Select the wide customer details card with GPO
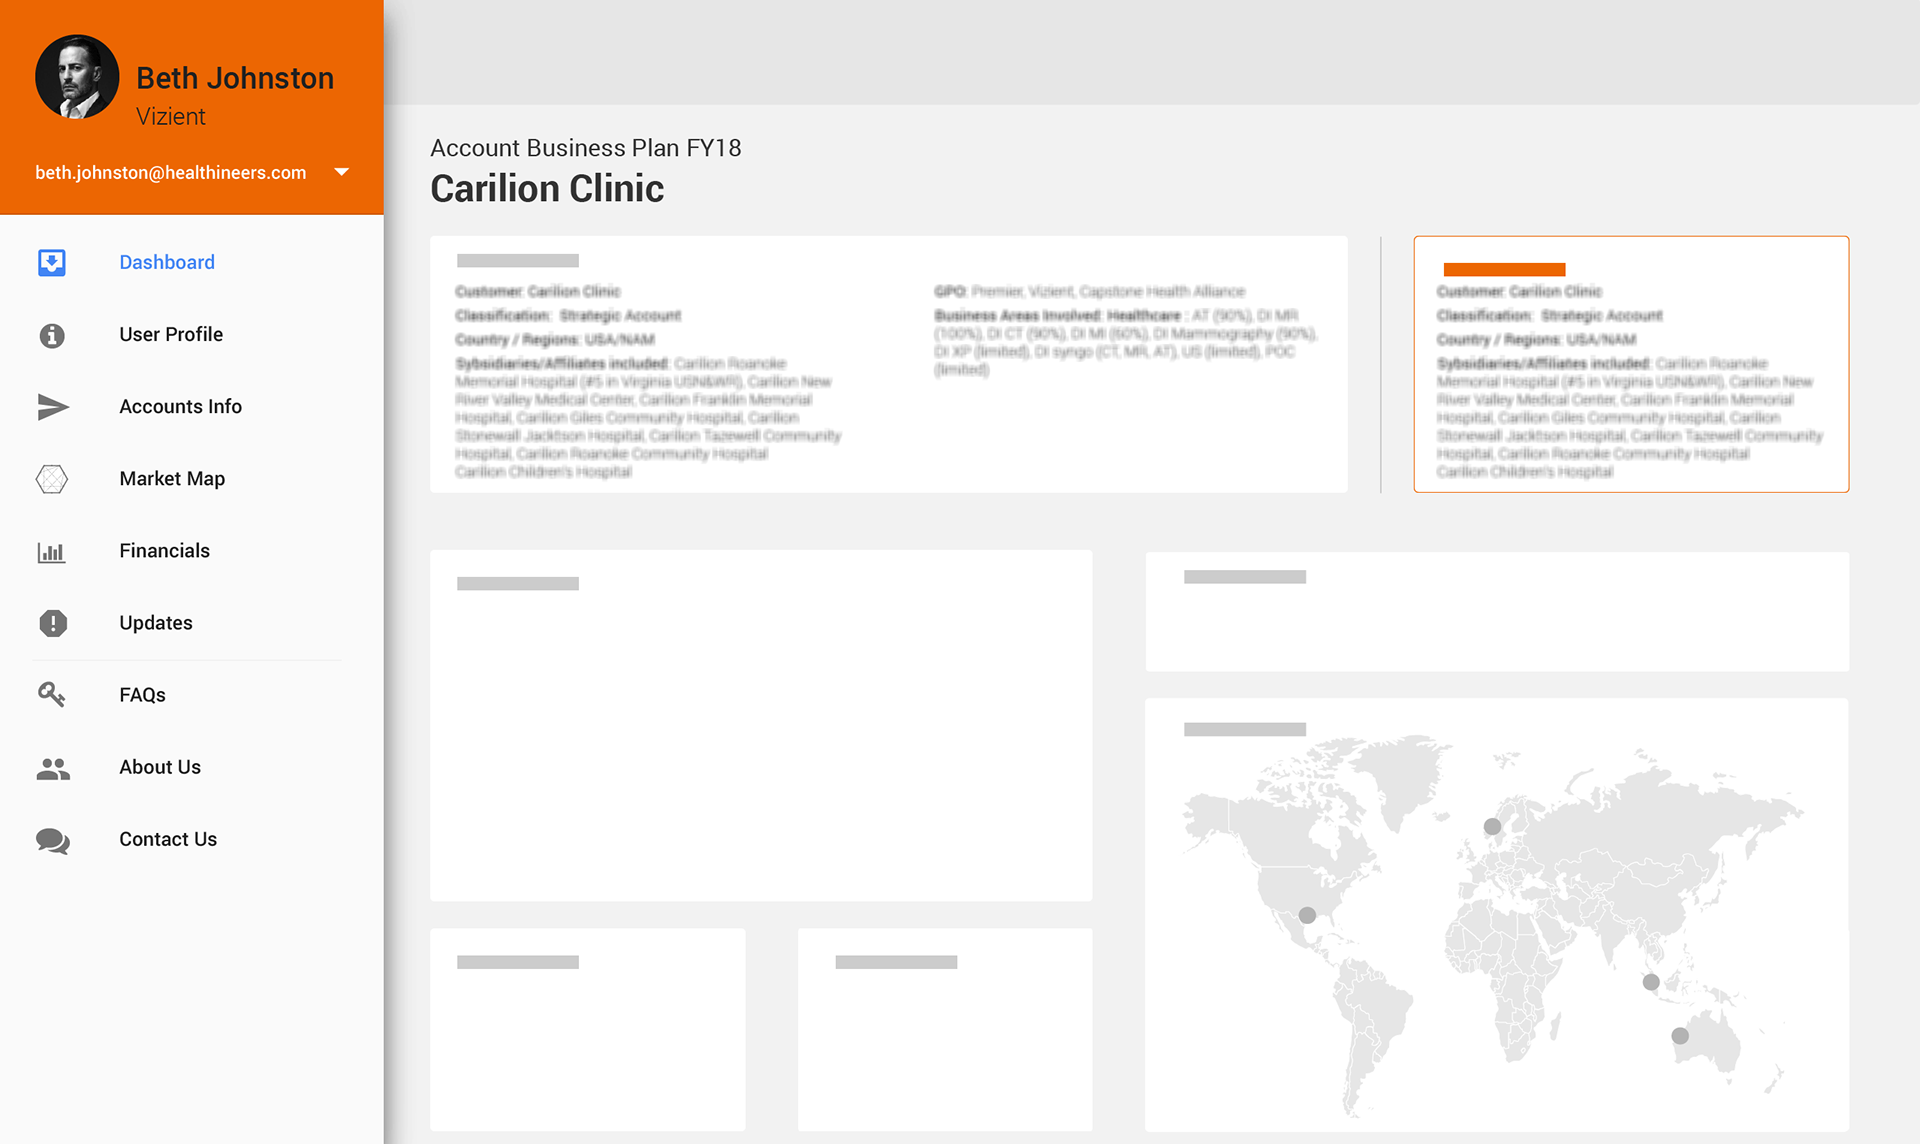Image resolution: width=1920 pixels, height=1144 pixels. tap(889, 364)
